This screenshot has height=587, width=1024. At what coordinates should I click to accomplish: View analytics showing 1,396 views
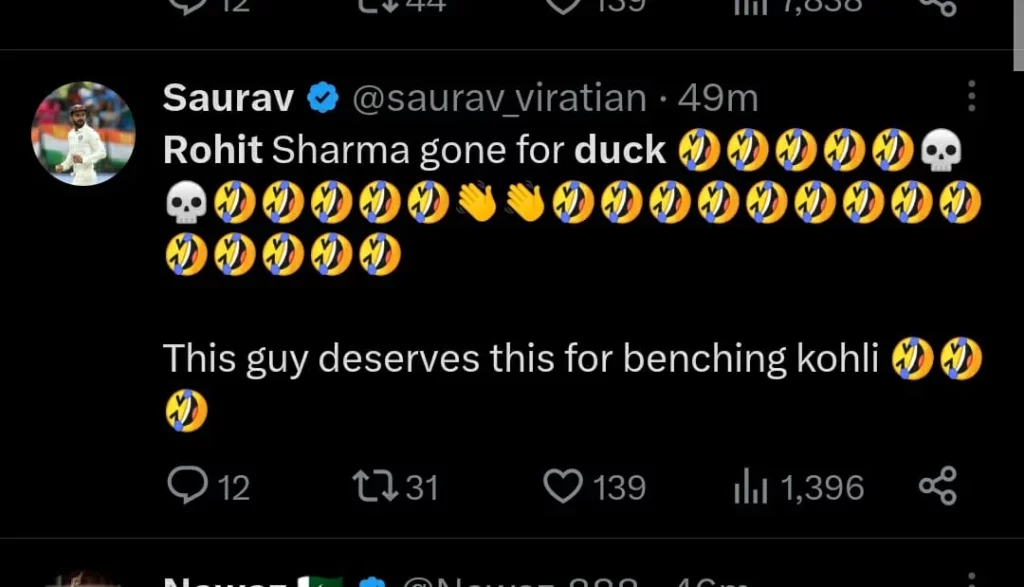[x=750, y=487]
